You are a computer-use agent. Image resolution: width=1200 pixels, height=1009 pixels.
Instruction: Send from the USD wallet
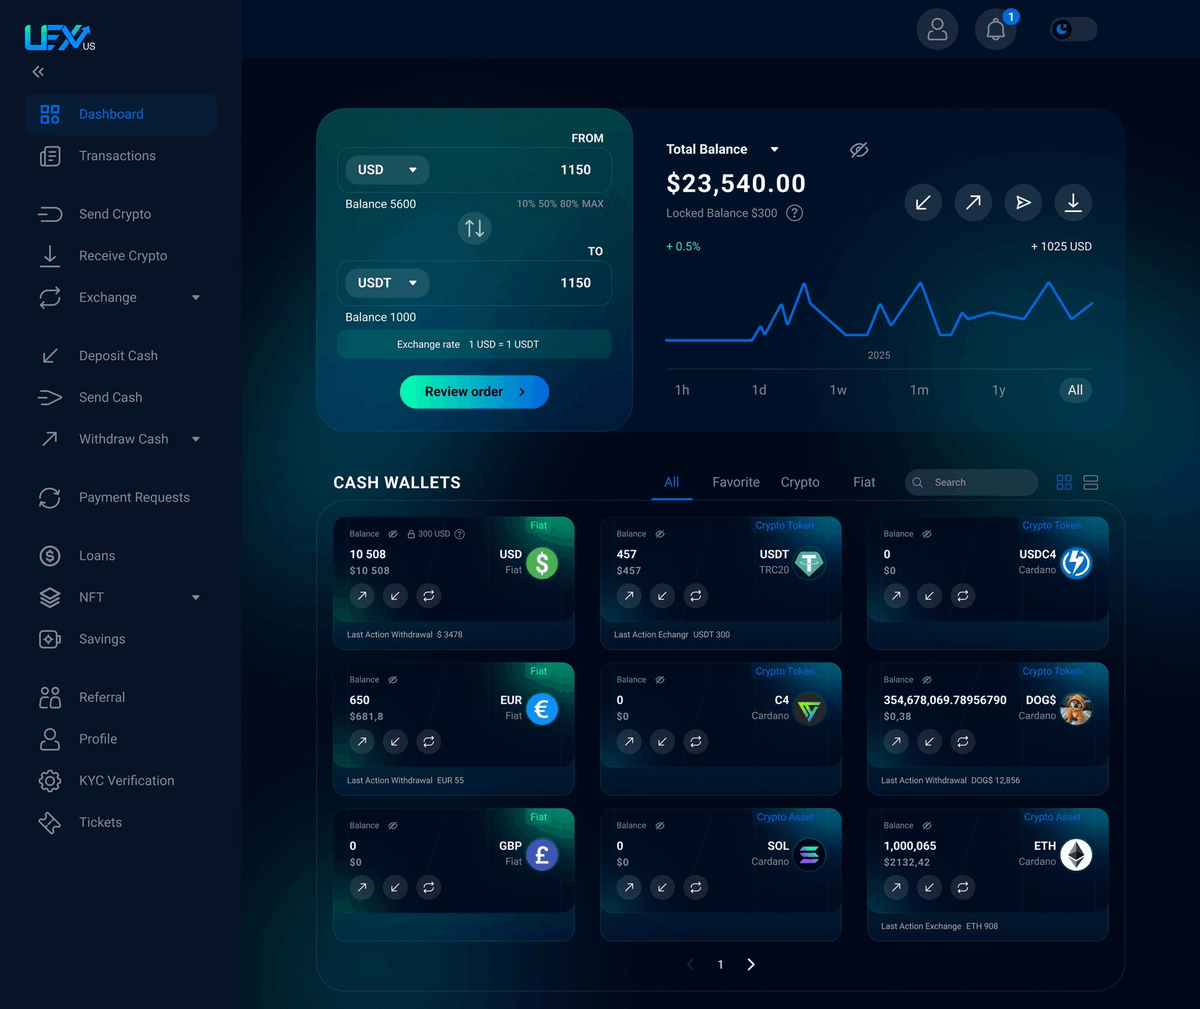point(362,596)
